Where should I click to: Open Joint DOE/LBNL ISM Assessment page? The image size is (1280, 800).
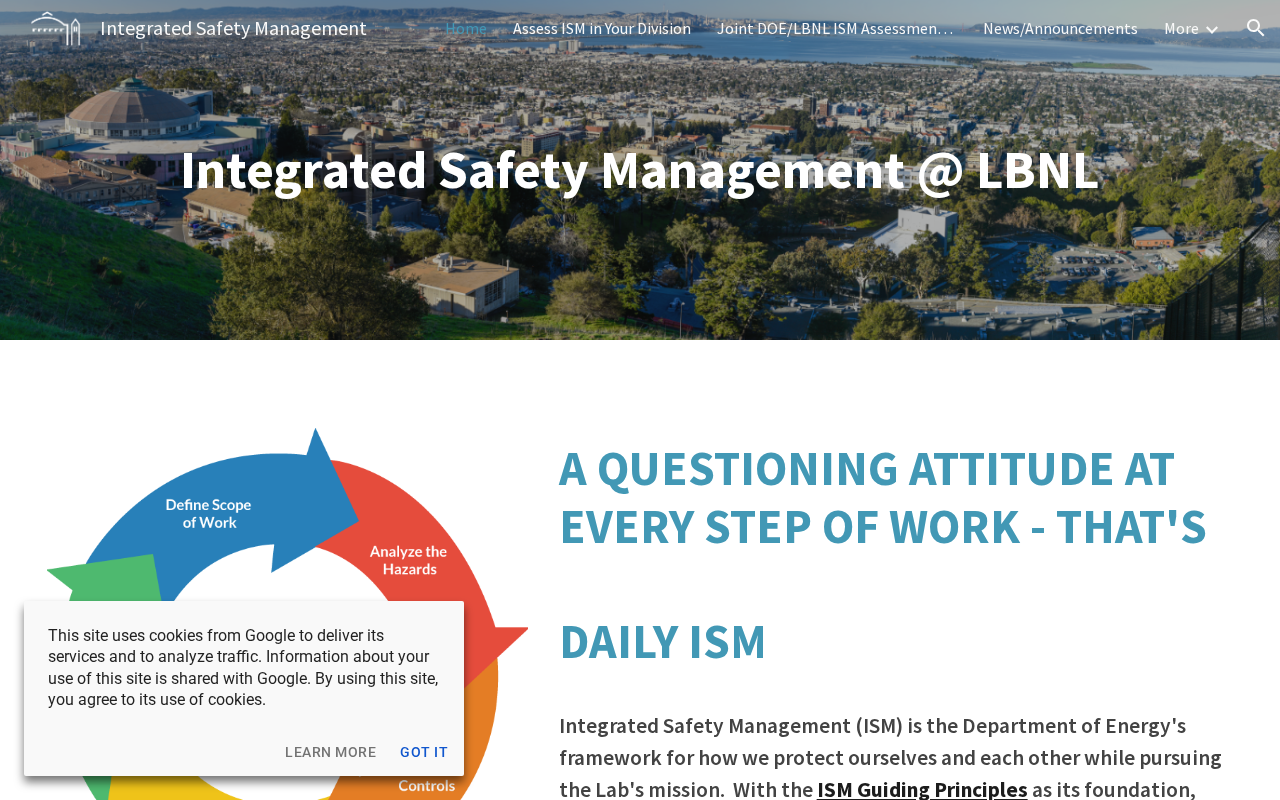(835, 28)
